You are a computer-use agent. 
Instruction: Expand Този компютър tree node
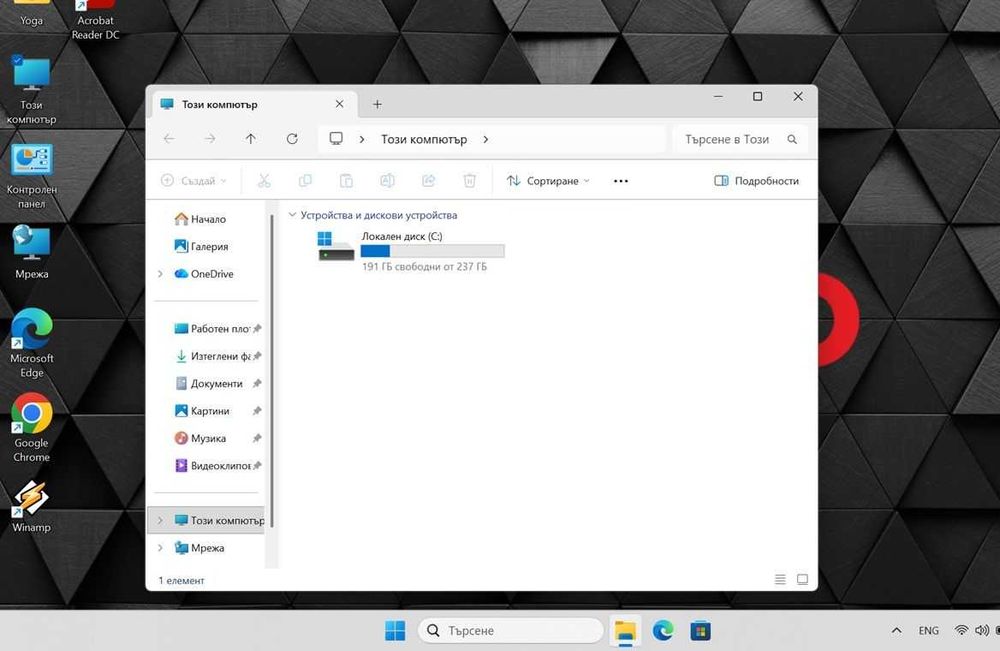[160, 520]
